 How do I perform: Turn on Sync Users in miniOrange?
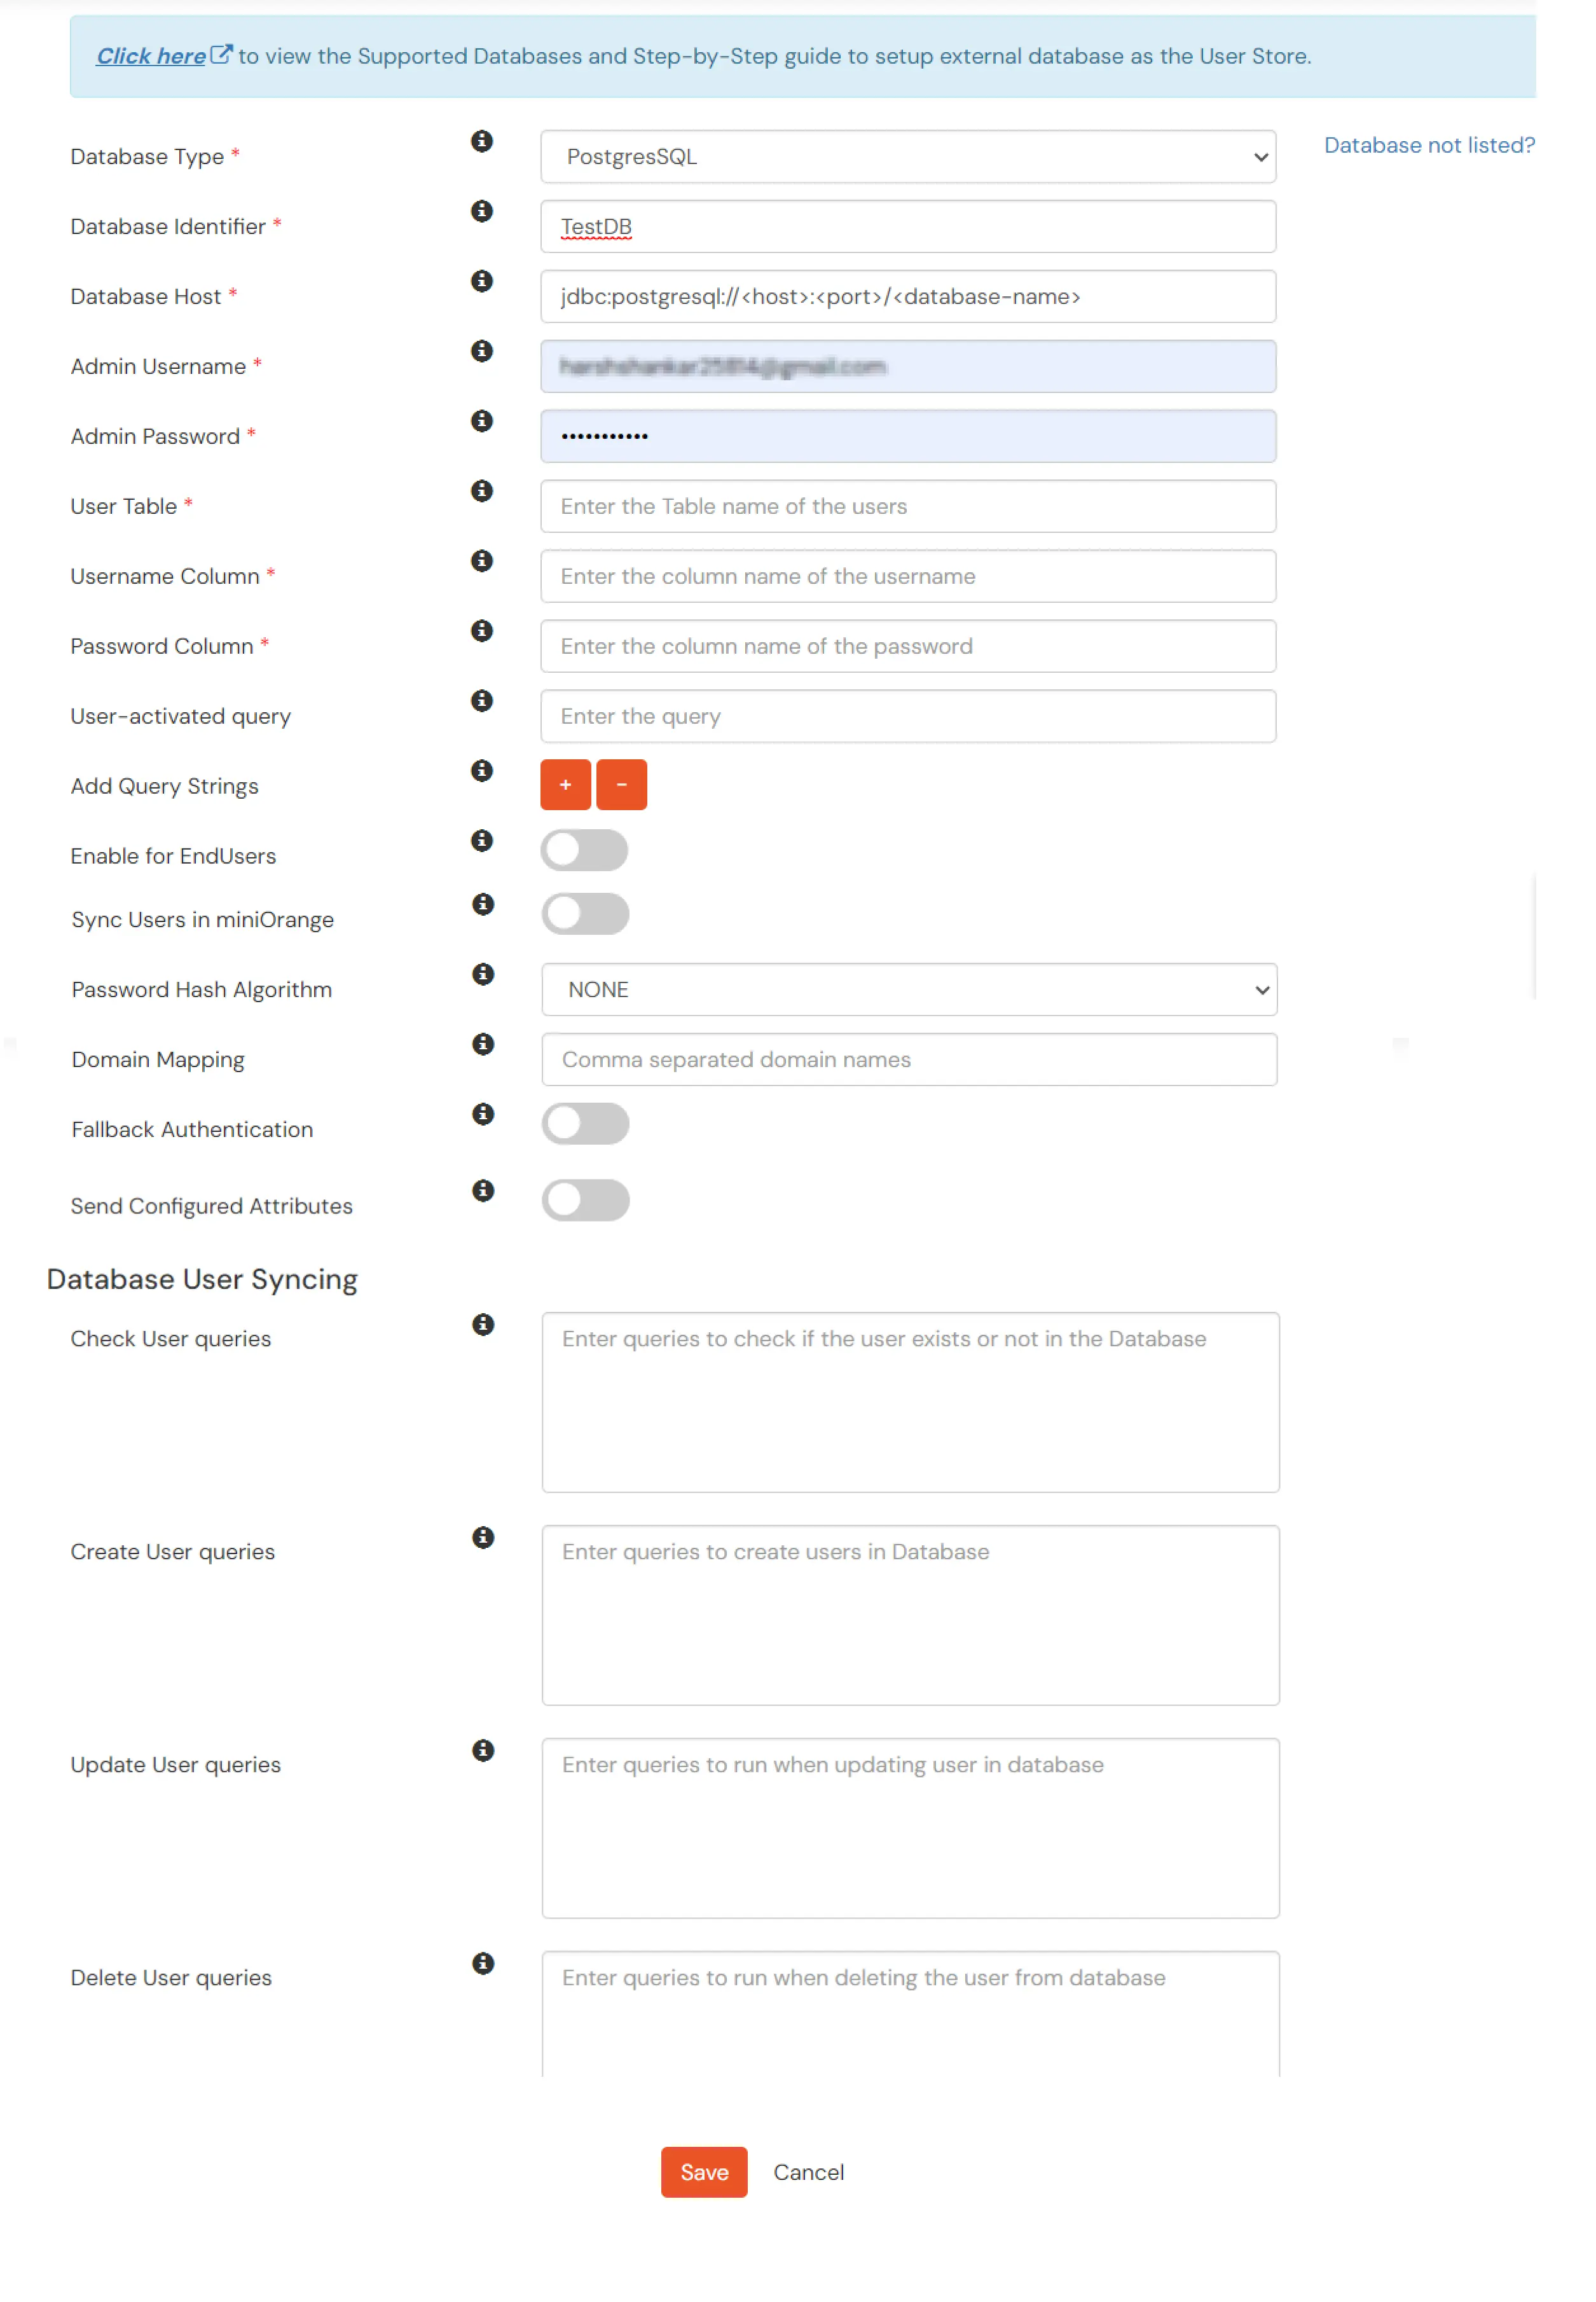pos(585,913)
